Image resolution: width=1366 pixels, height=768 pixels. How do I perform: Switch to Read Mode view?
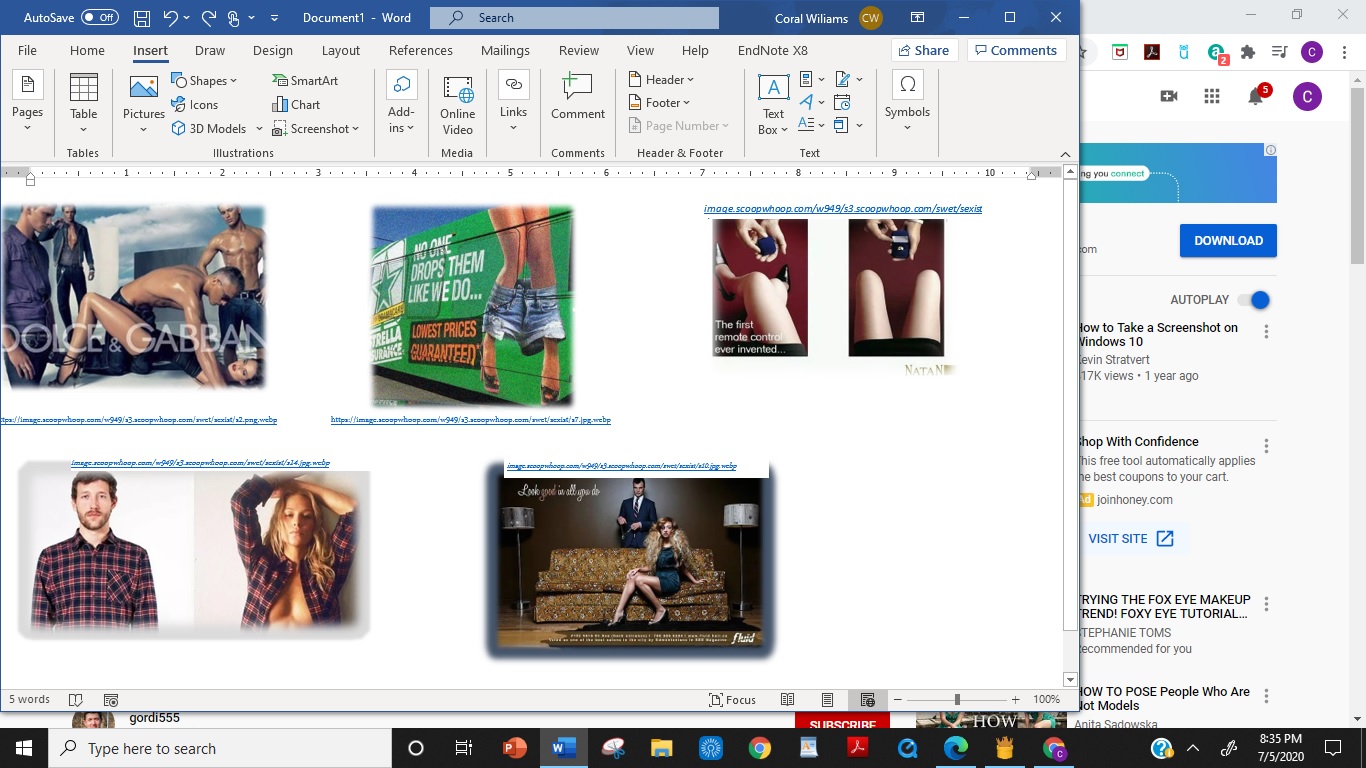[x=787, y=700]
